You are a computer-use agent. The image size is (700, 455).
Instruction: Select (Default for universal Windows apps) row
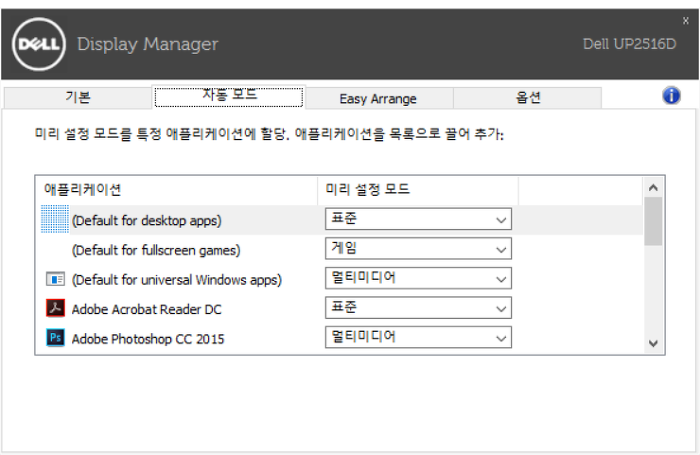339,279
